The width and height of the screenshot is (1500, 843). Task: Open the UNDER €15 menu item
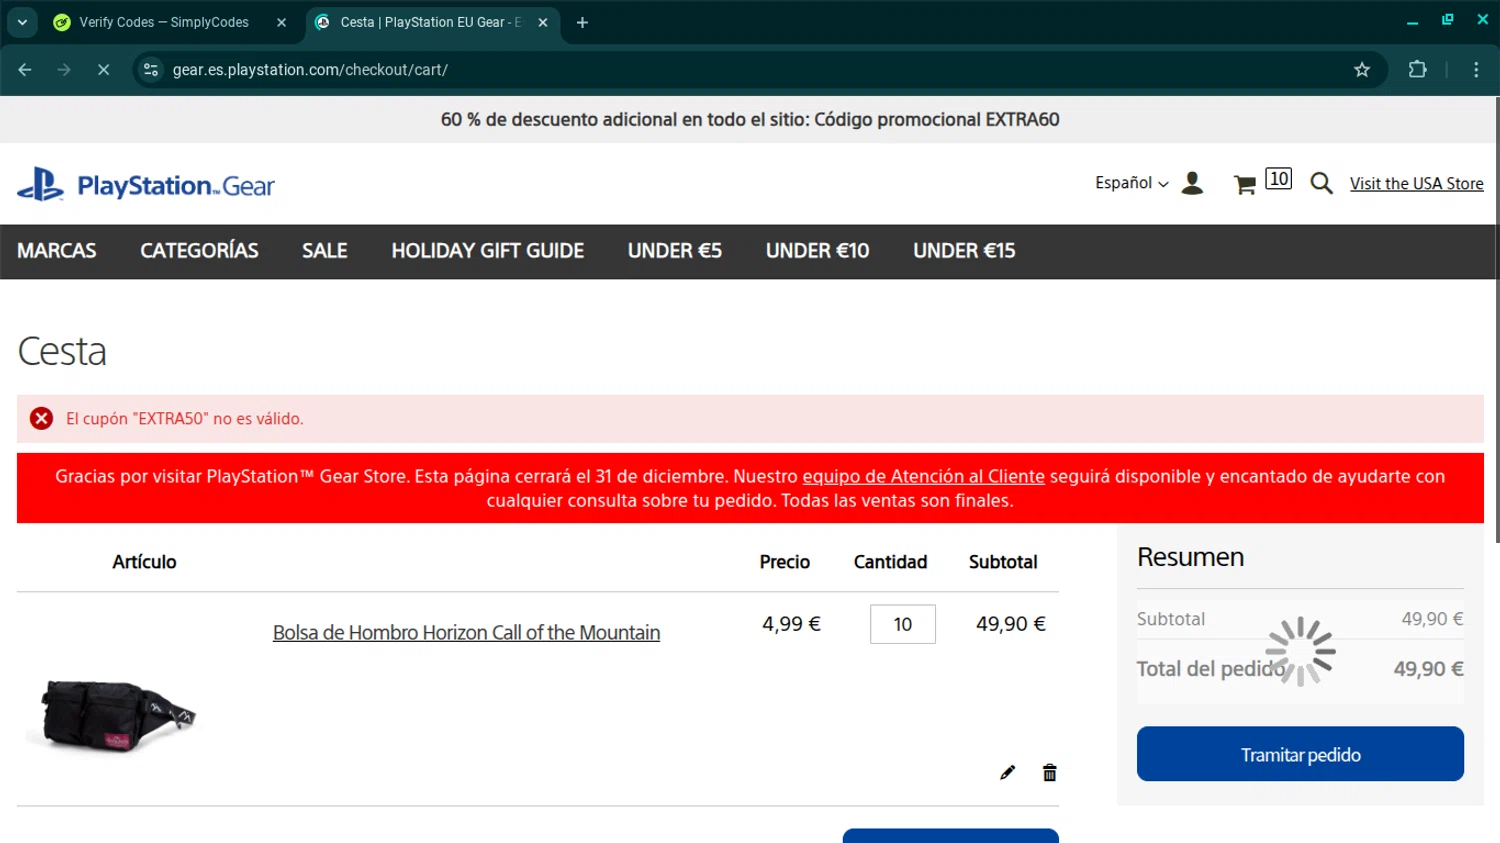point(964,251)
